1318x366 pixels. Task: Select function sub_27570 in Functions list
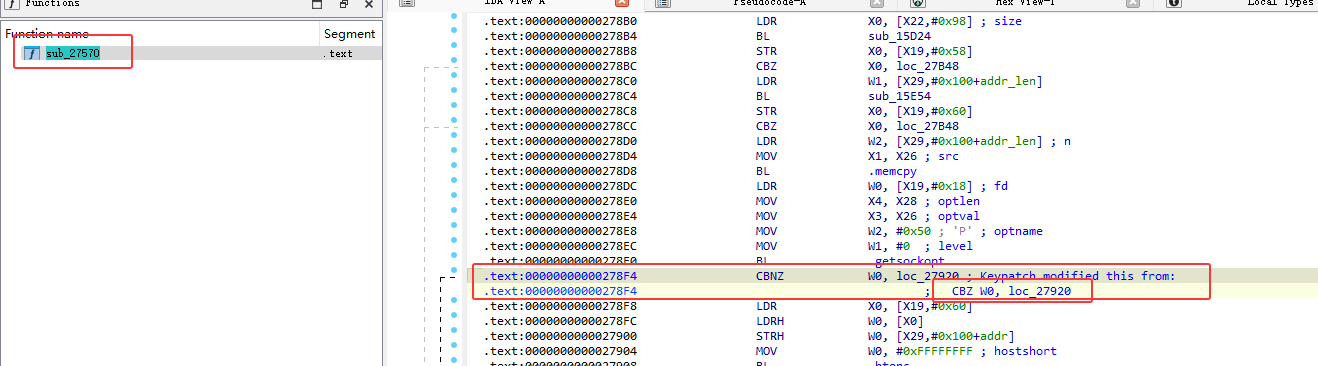73,52
